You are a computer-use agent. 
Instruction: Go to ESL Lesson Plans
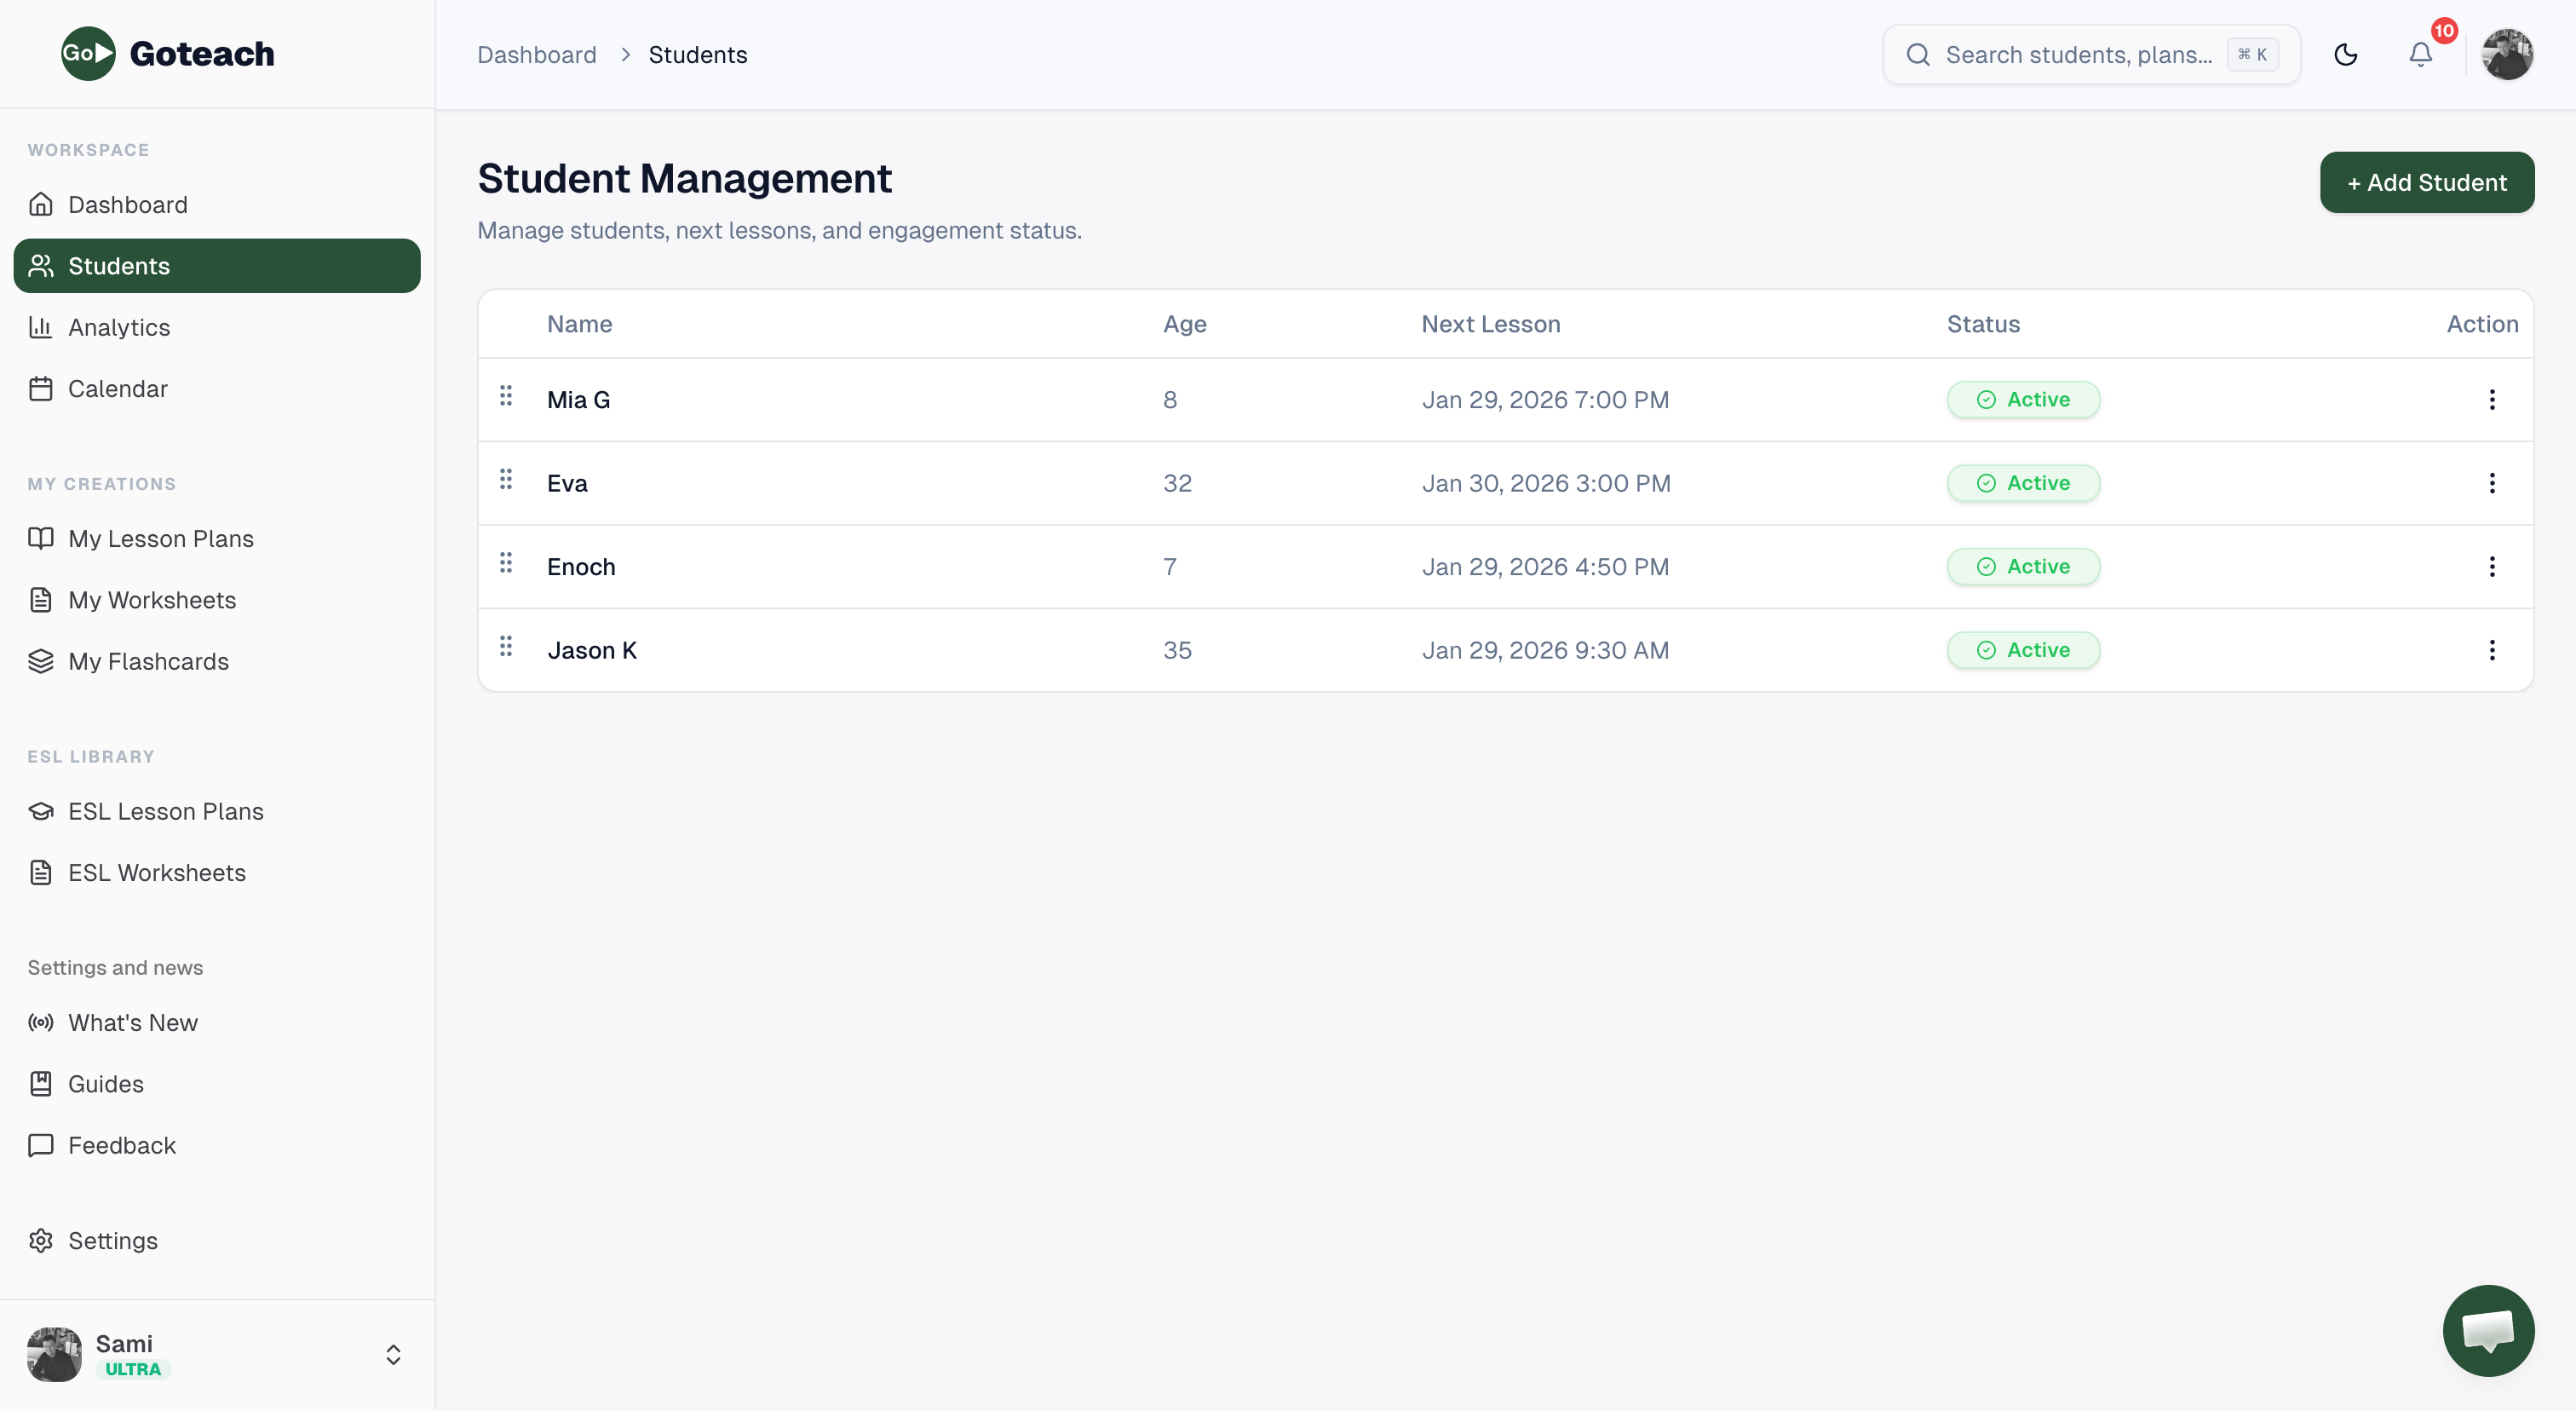coord(165,811)
